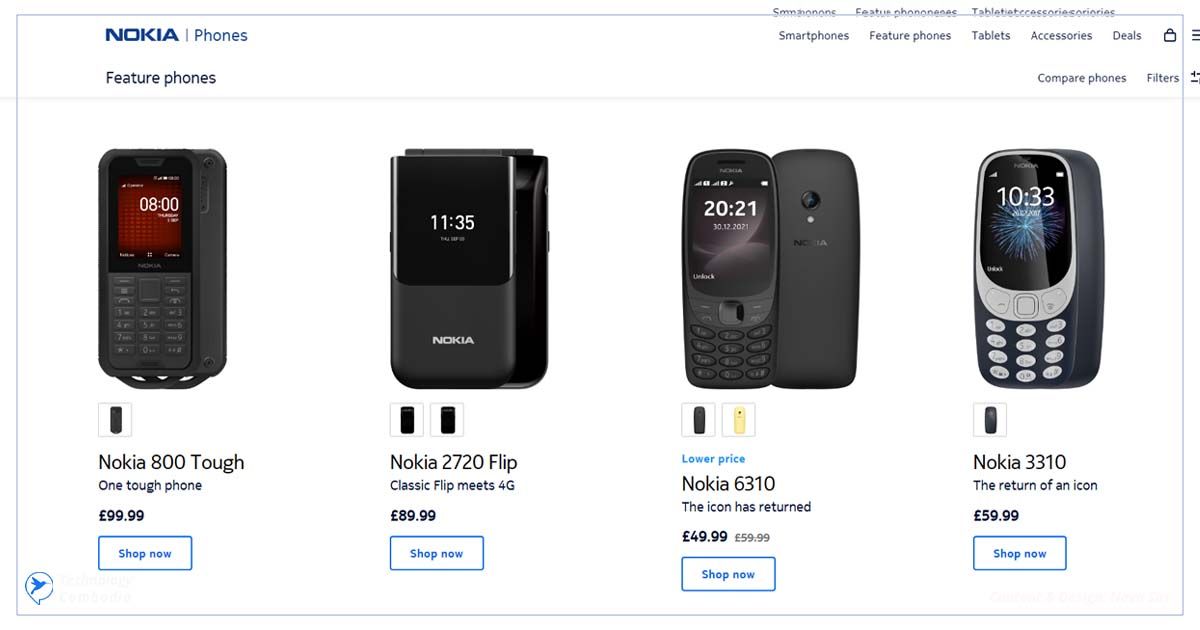The image size is (1200, 630).
Task: Choose the Nokia 800 Tough color thumbnail
Action: click(115, 420)
